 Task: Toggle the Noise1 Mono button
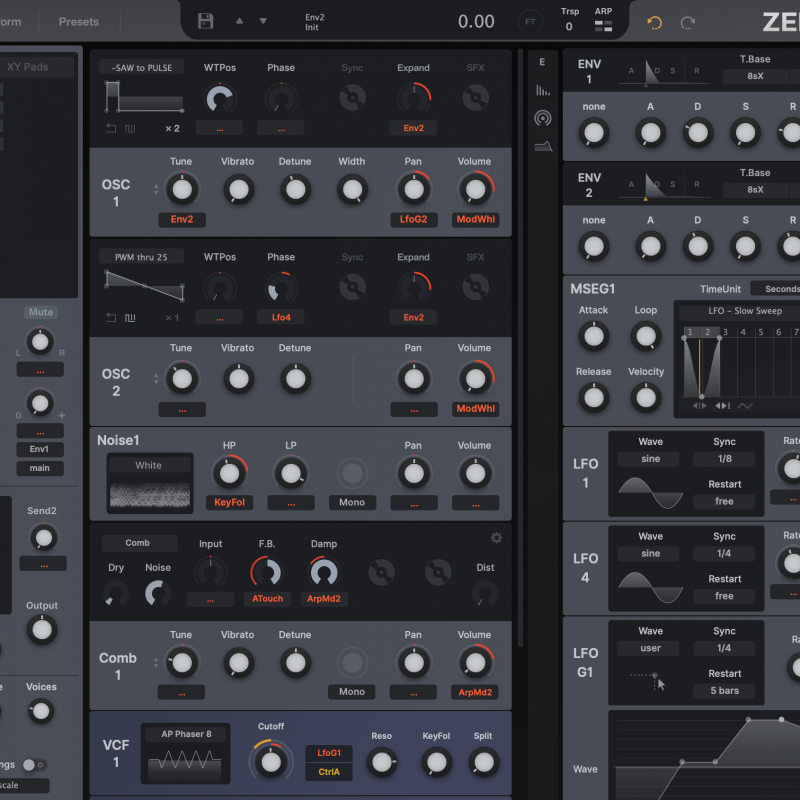tap(352, 502)
